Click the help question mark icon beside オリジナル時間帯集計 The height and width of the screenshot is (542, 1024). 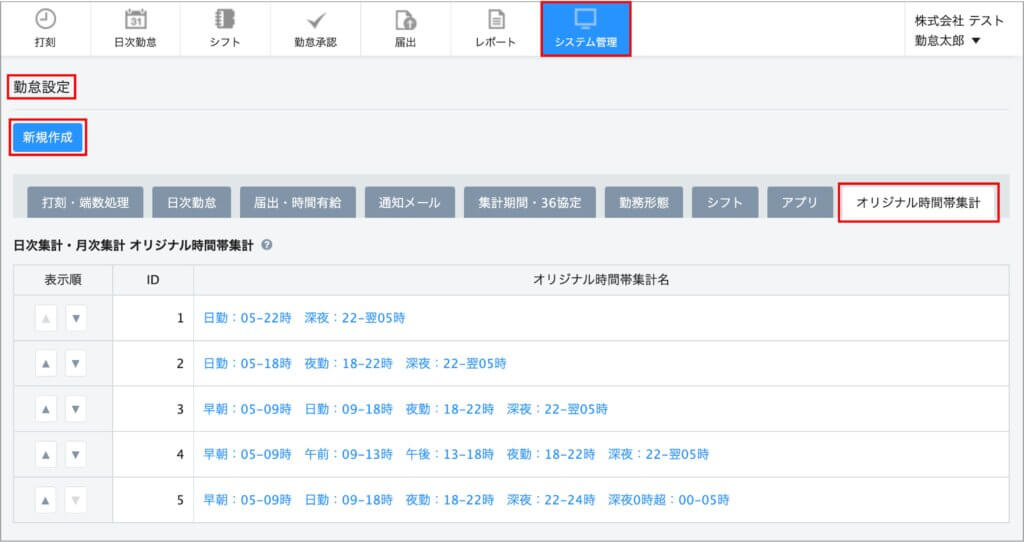266,244
